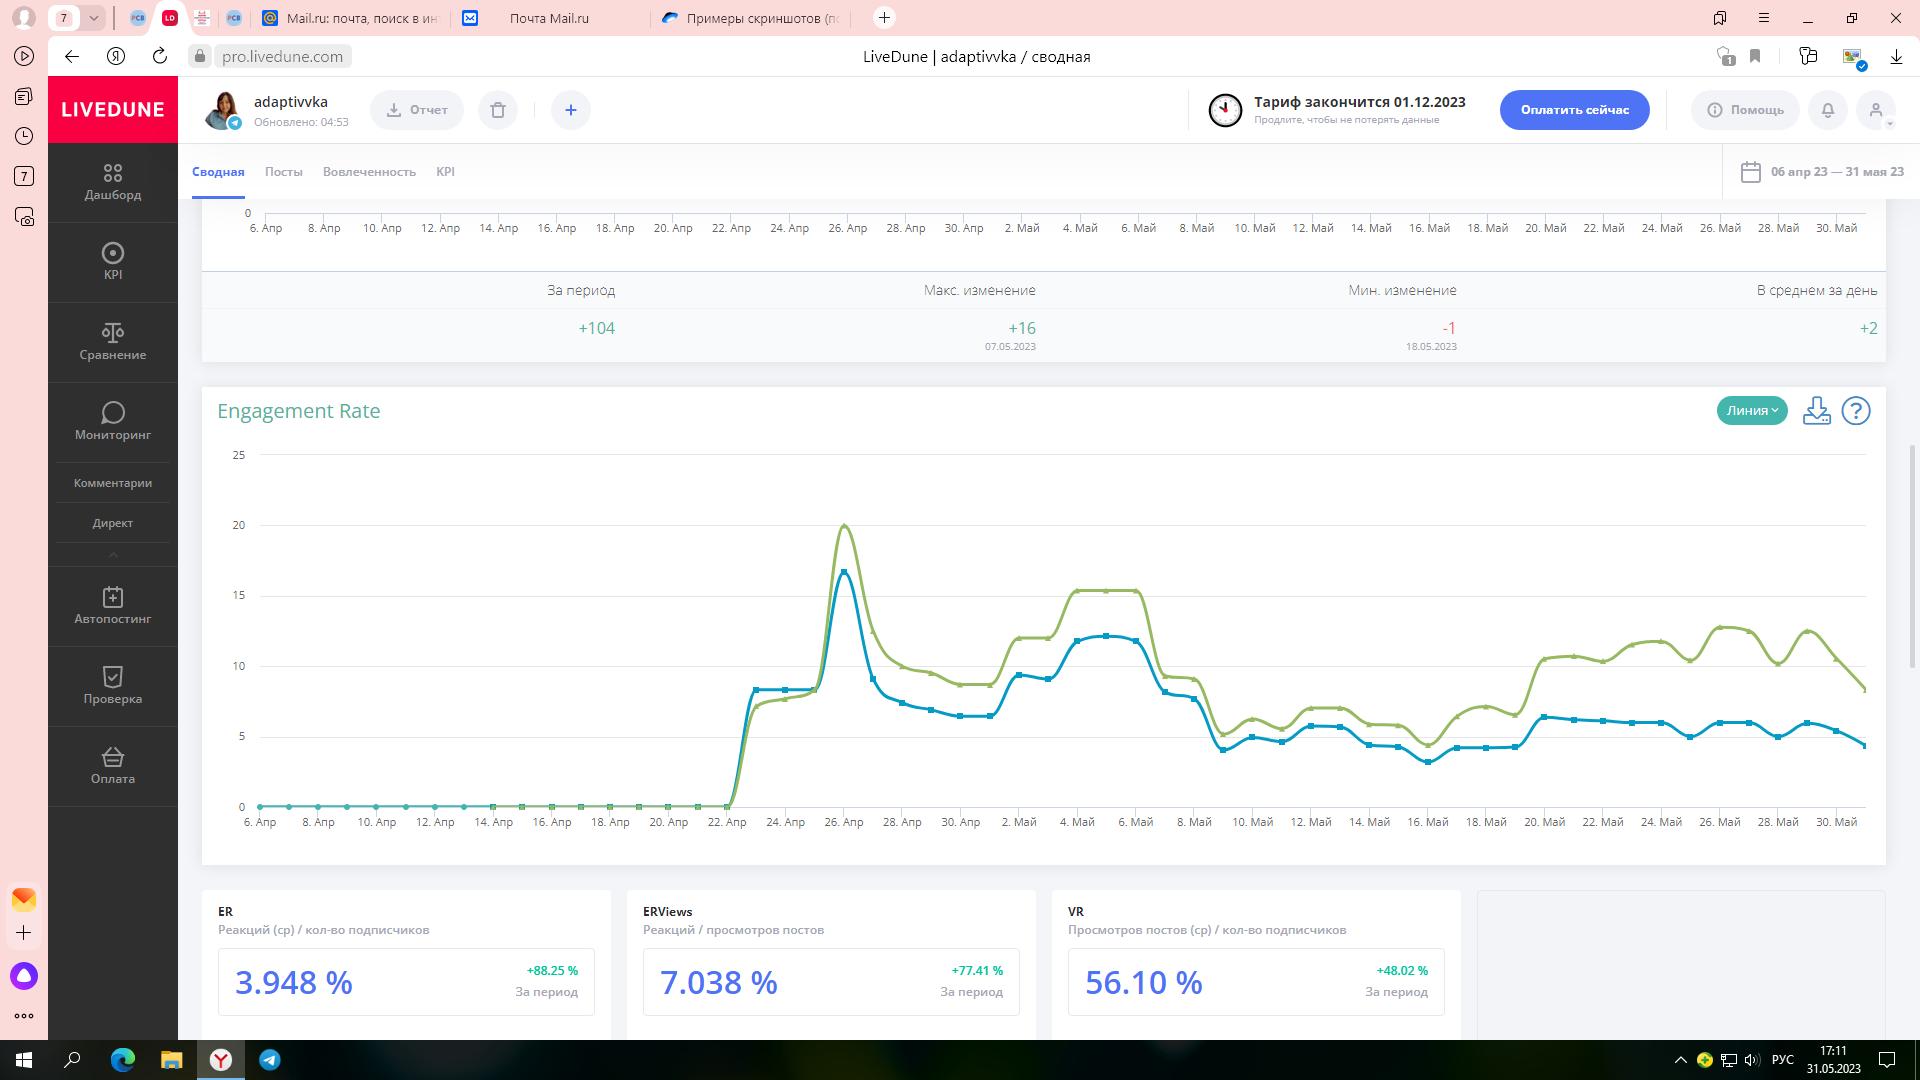Add an account with plus button
This screenshot has width=1920, height=1080.
point(571,110)
